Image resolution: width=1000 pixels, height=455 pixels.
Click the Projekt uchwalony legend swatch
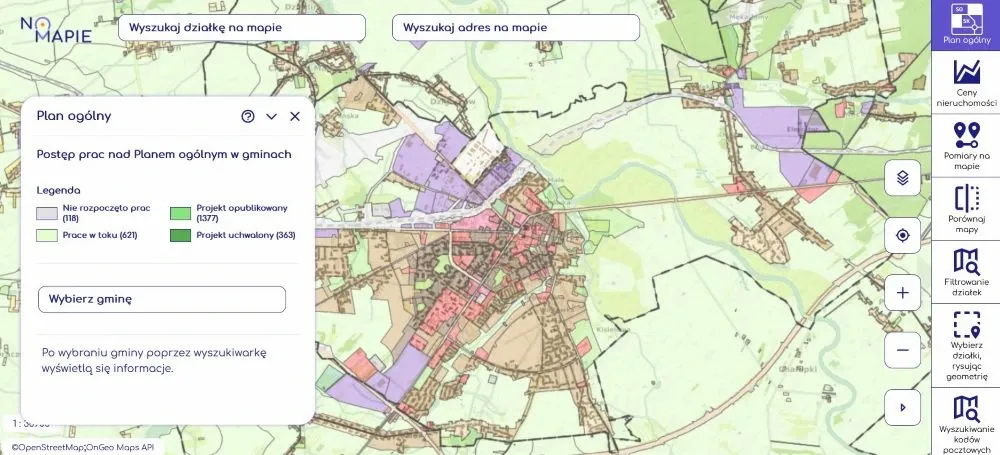tap(180, 235)
